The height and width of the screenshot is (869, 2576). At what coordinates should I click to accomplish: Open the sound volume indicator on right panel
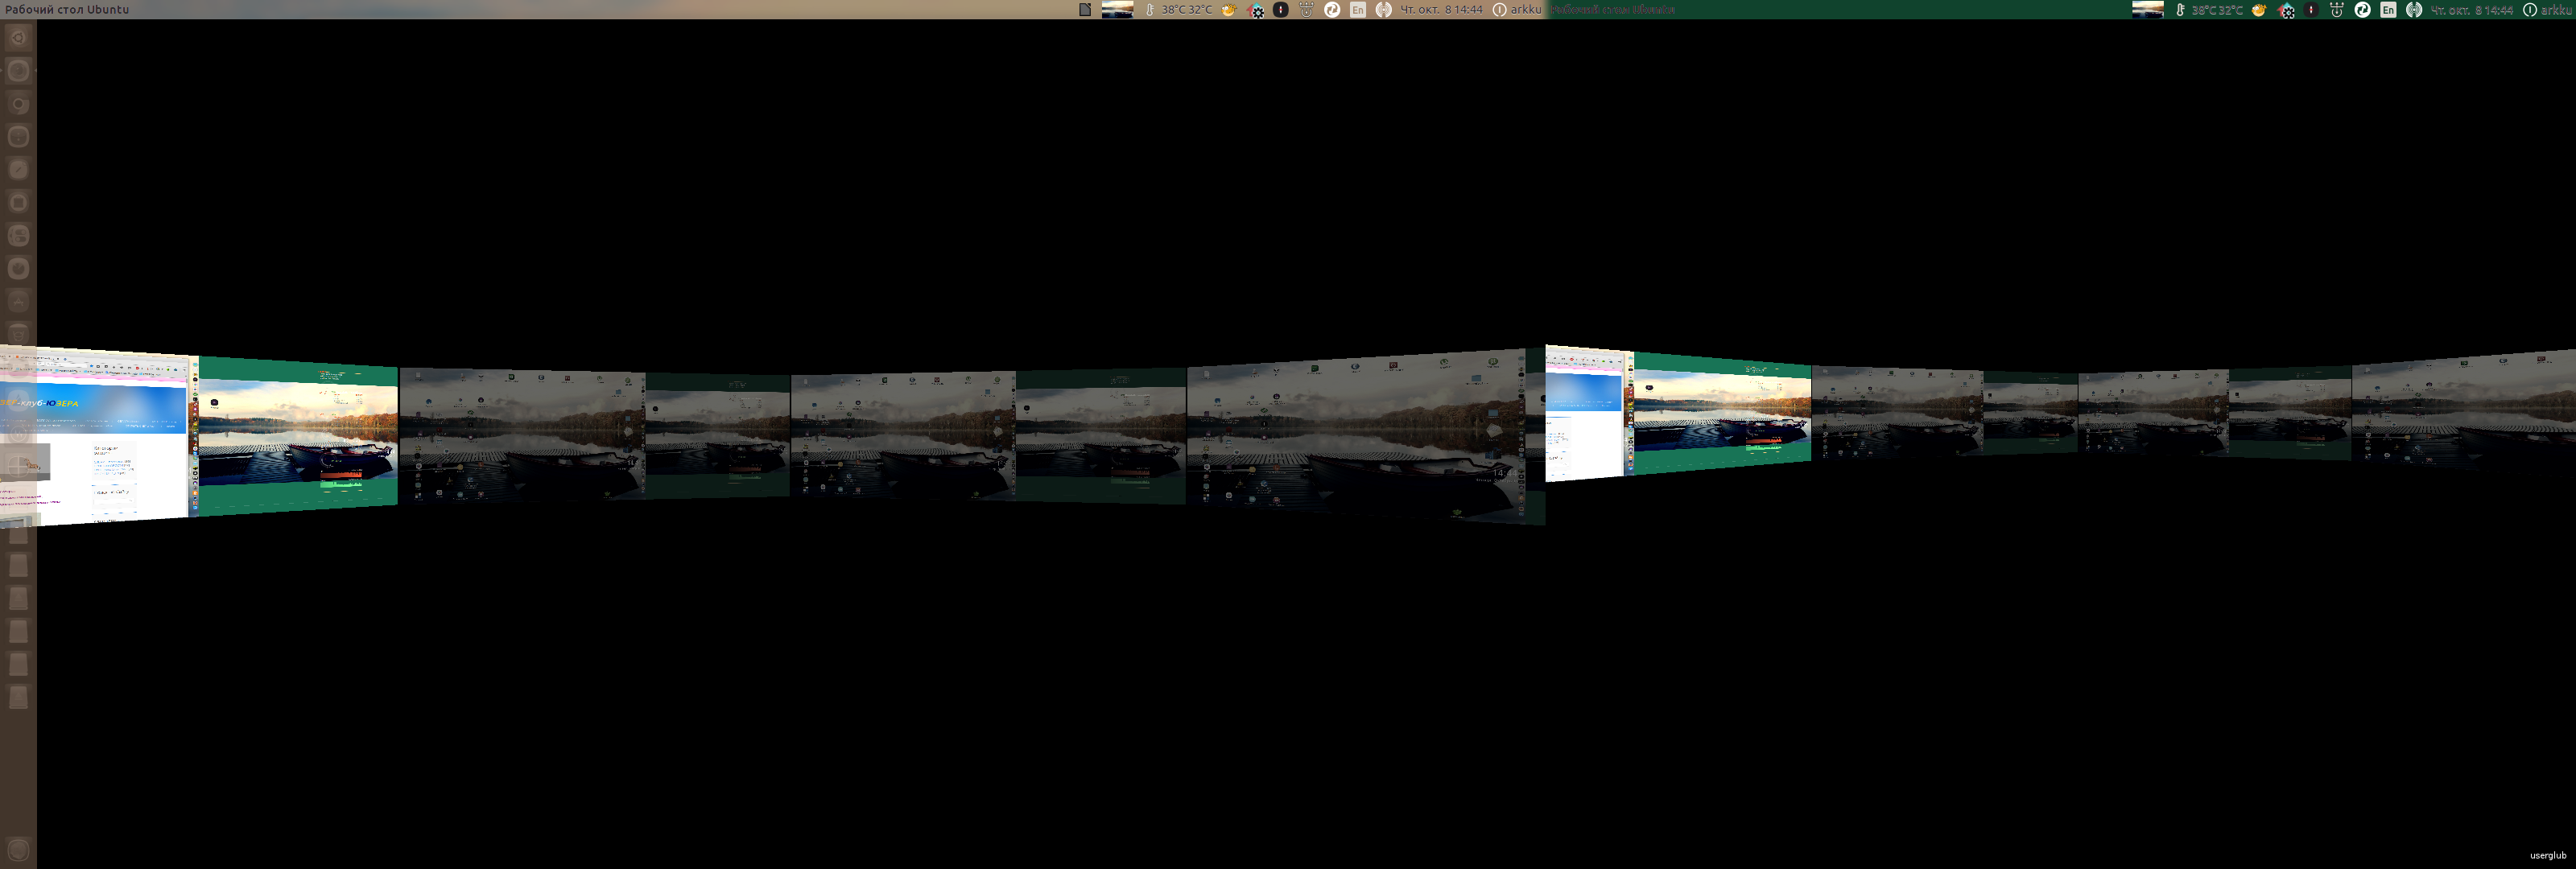(x=2414, y=10)
